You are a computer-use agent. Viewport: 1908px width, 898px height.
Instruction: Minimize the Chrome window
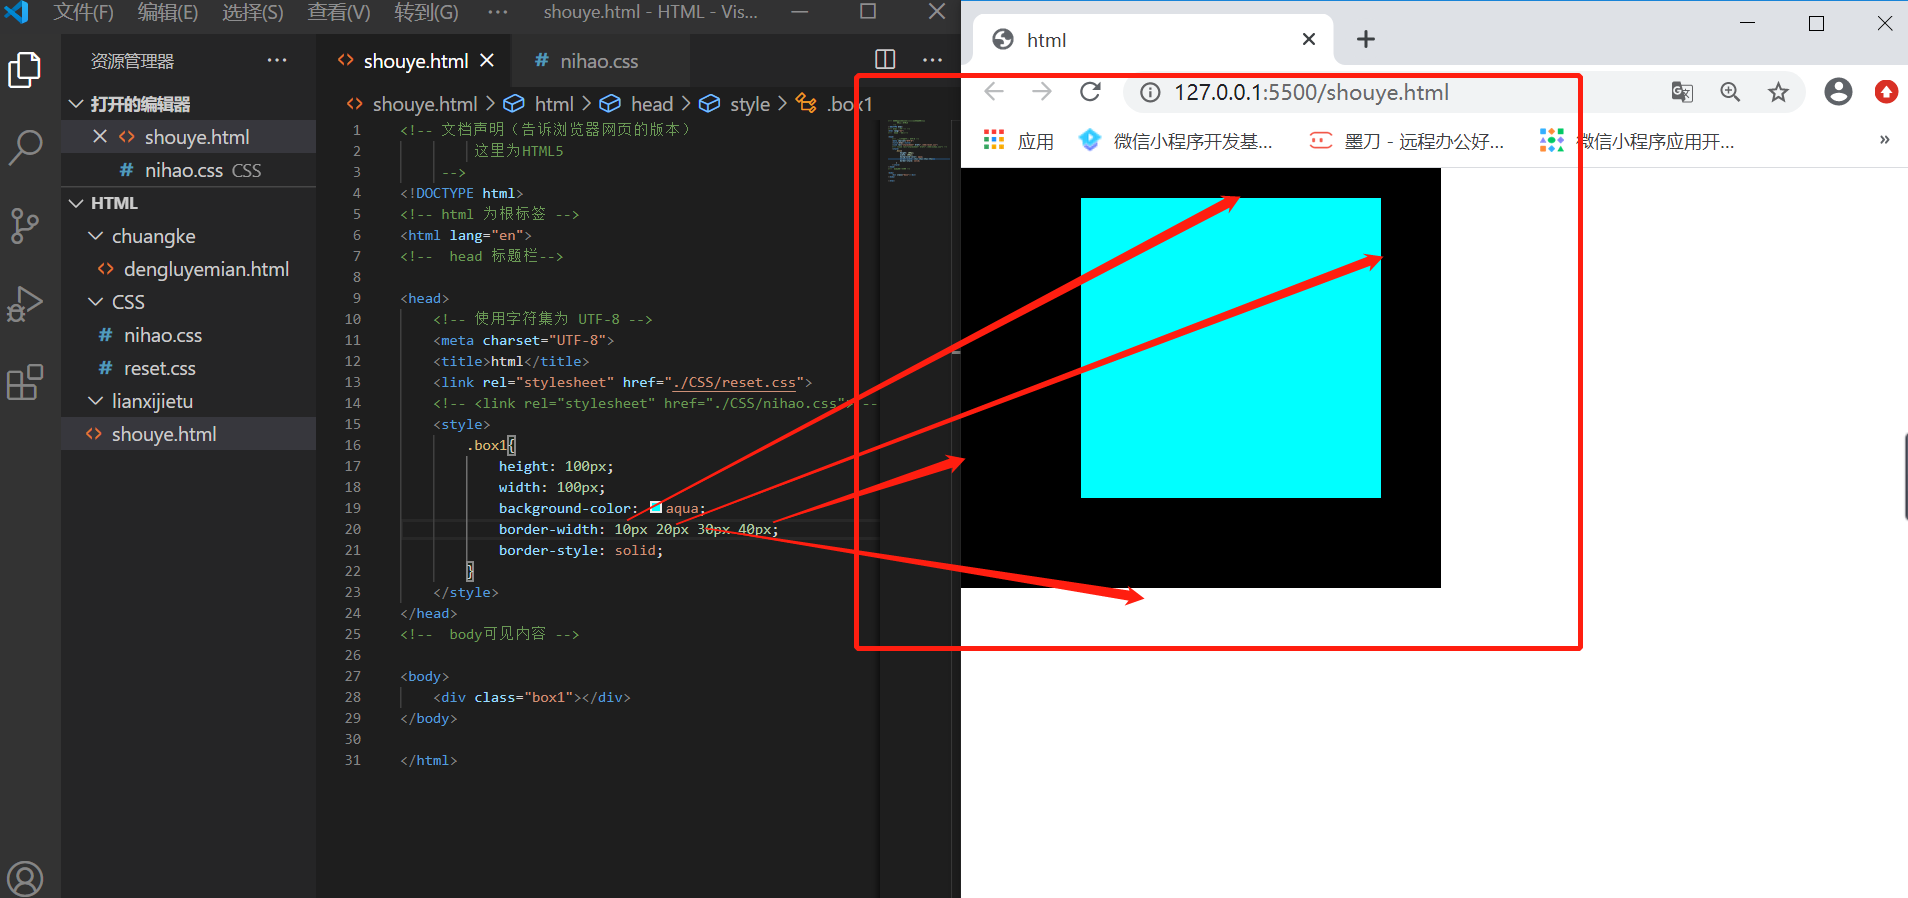[1748, 22]
